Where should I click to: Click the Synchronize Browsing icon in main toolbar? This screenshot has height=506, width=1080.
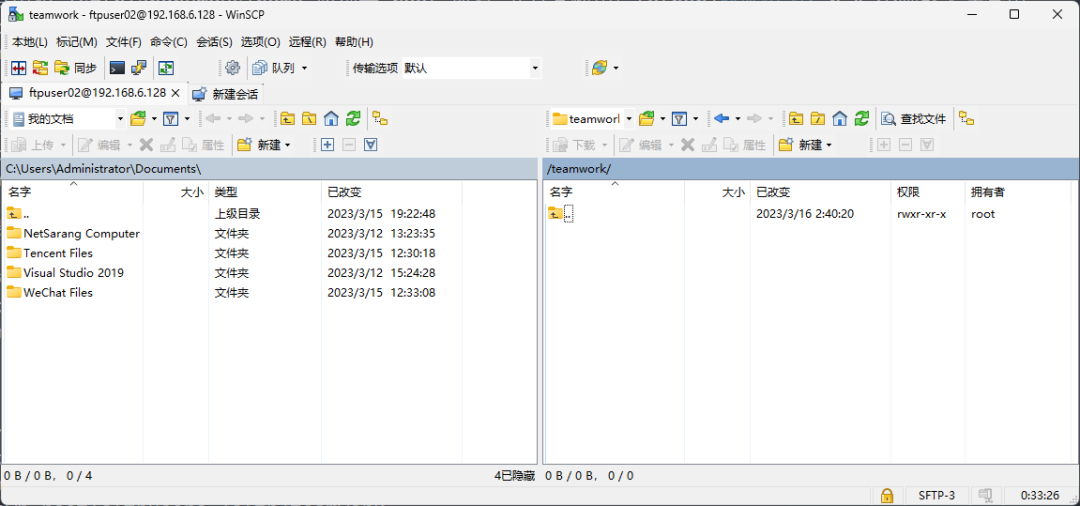coord(41,67)
